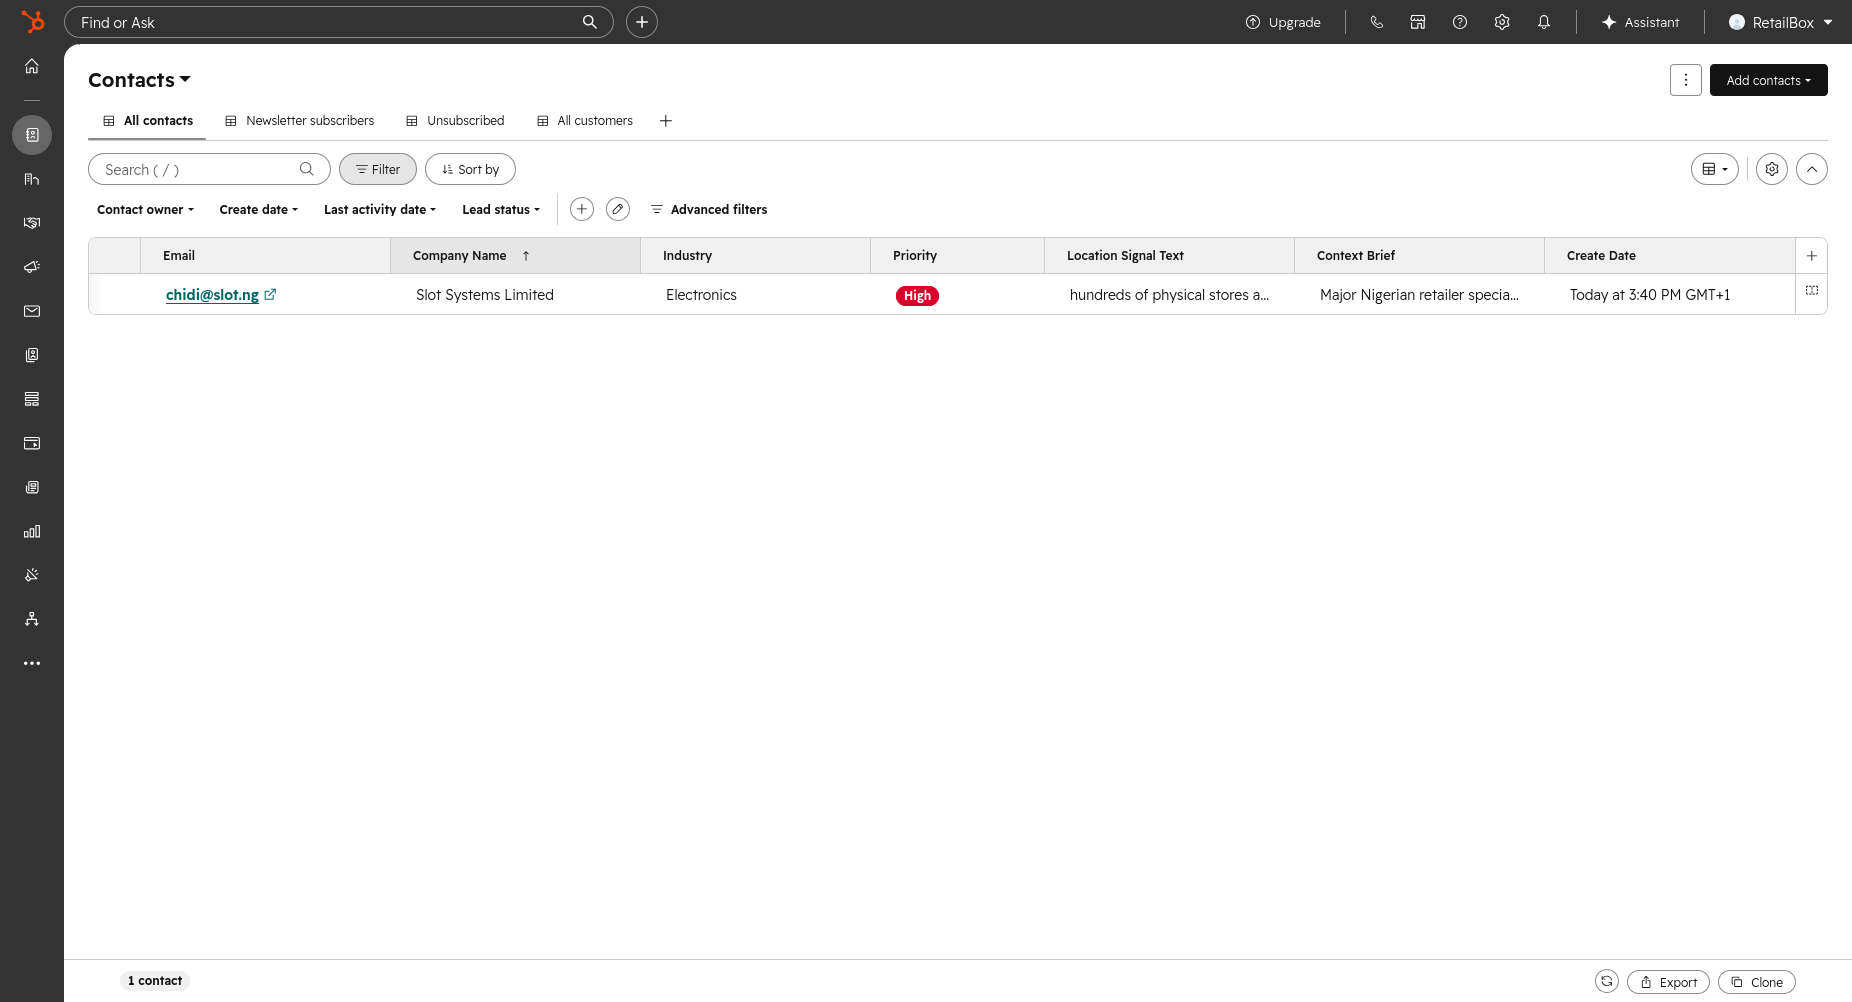Click the Industry column header
The width and height of the screenshot is (1852, 1002).
pos(755,256)
